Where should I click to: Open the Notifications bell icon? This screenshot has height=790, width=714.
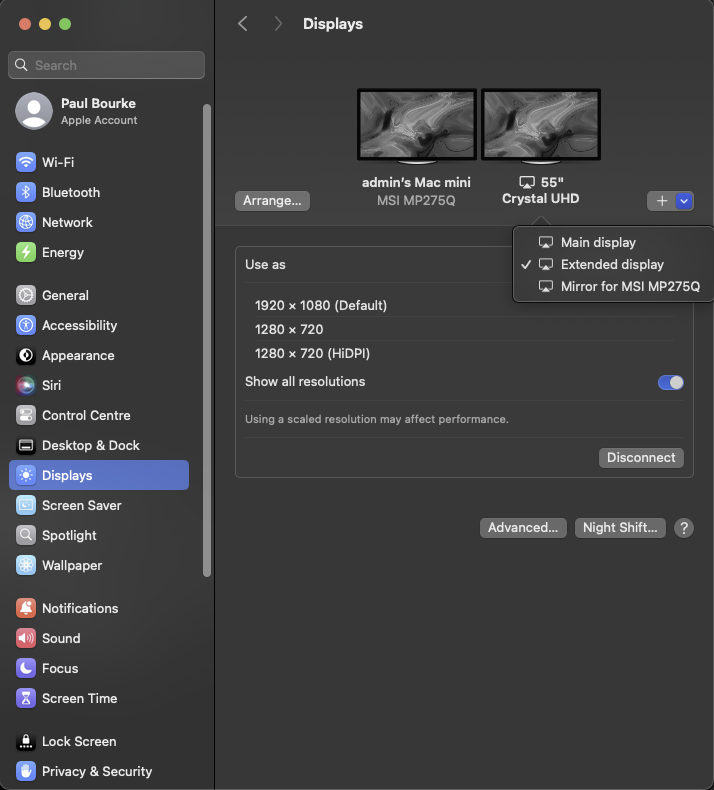coord(26,608)
